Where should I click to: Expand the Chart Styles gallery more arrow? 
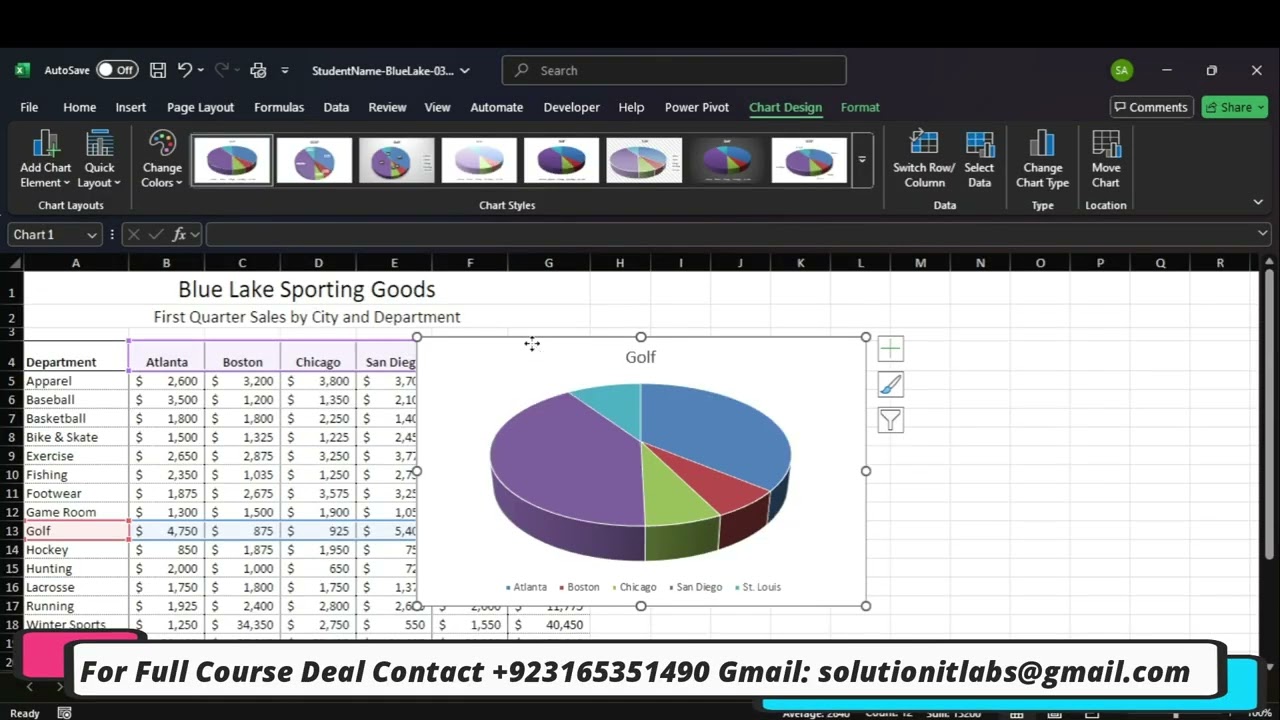[x=862, y=160]
